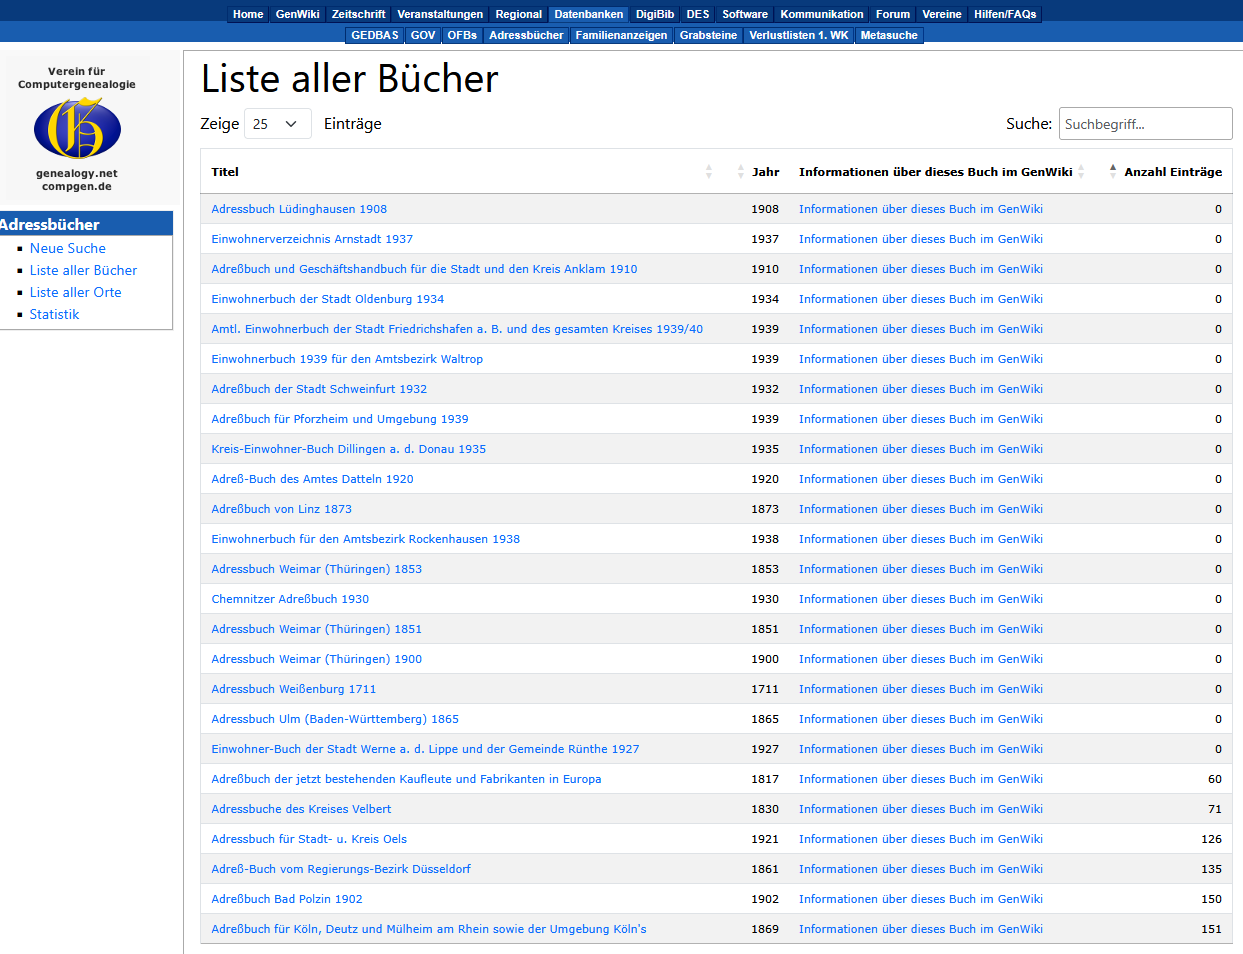Open Einwohnerbuch Amtsbezirk Rockenhausen 1938
Viewport: 1243px width, 954px height.
pos(365,539)
